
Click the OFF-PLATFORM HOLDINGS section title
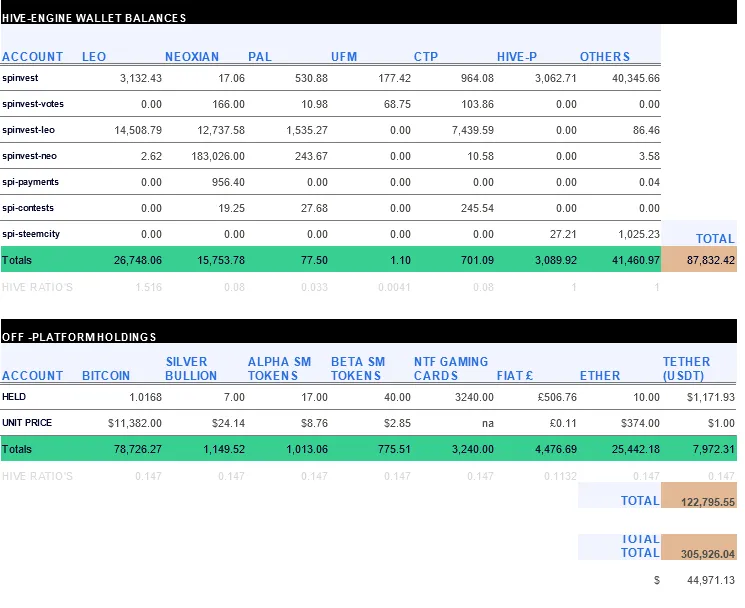click(x=79, y=337)
